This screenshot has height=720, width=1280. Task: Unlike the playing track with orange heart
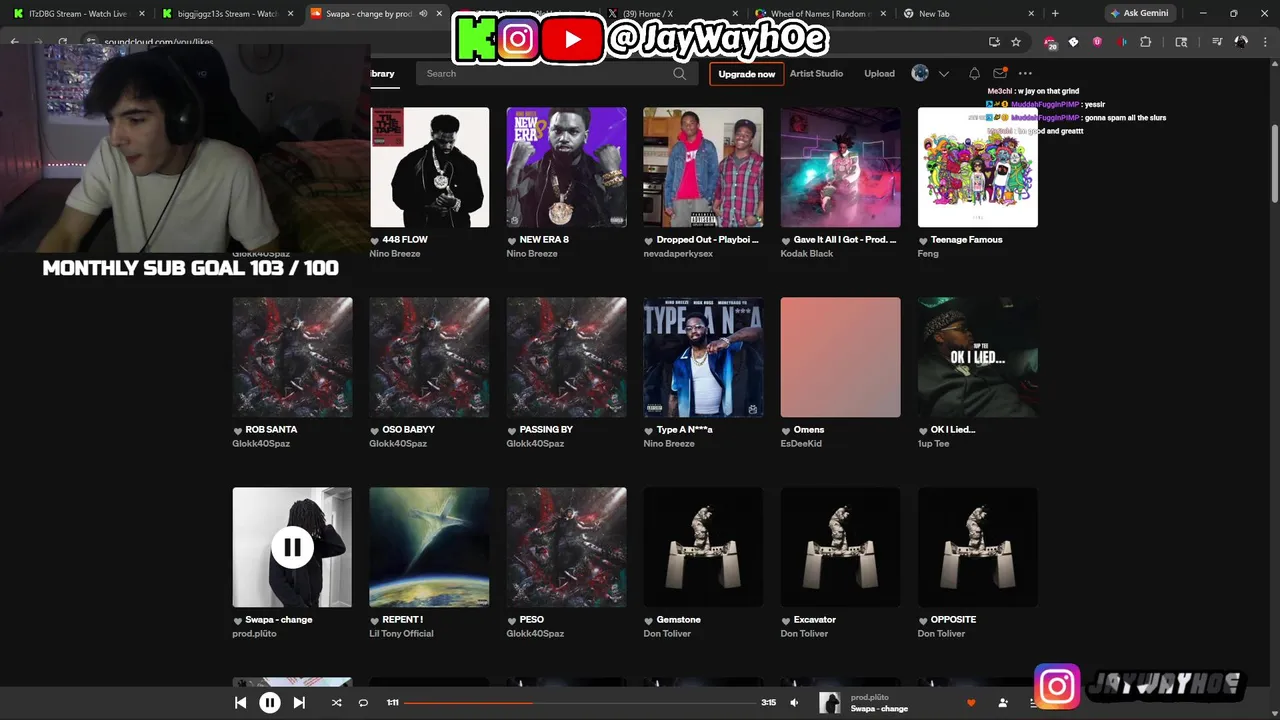[970, 703]
